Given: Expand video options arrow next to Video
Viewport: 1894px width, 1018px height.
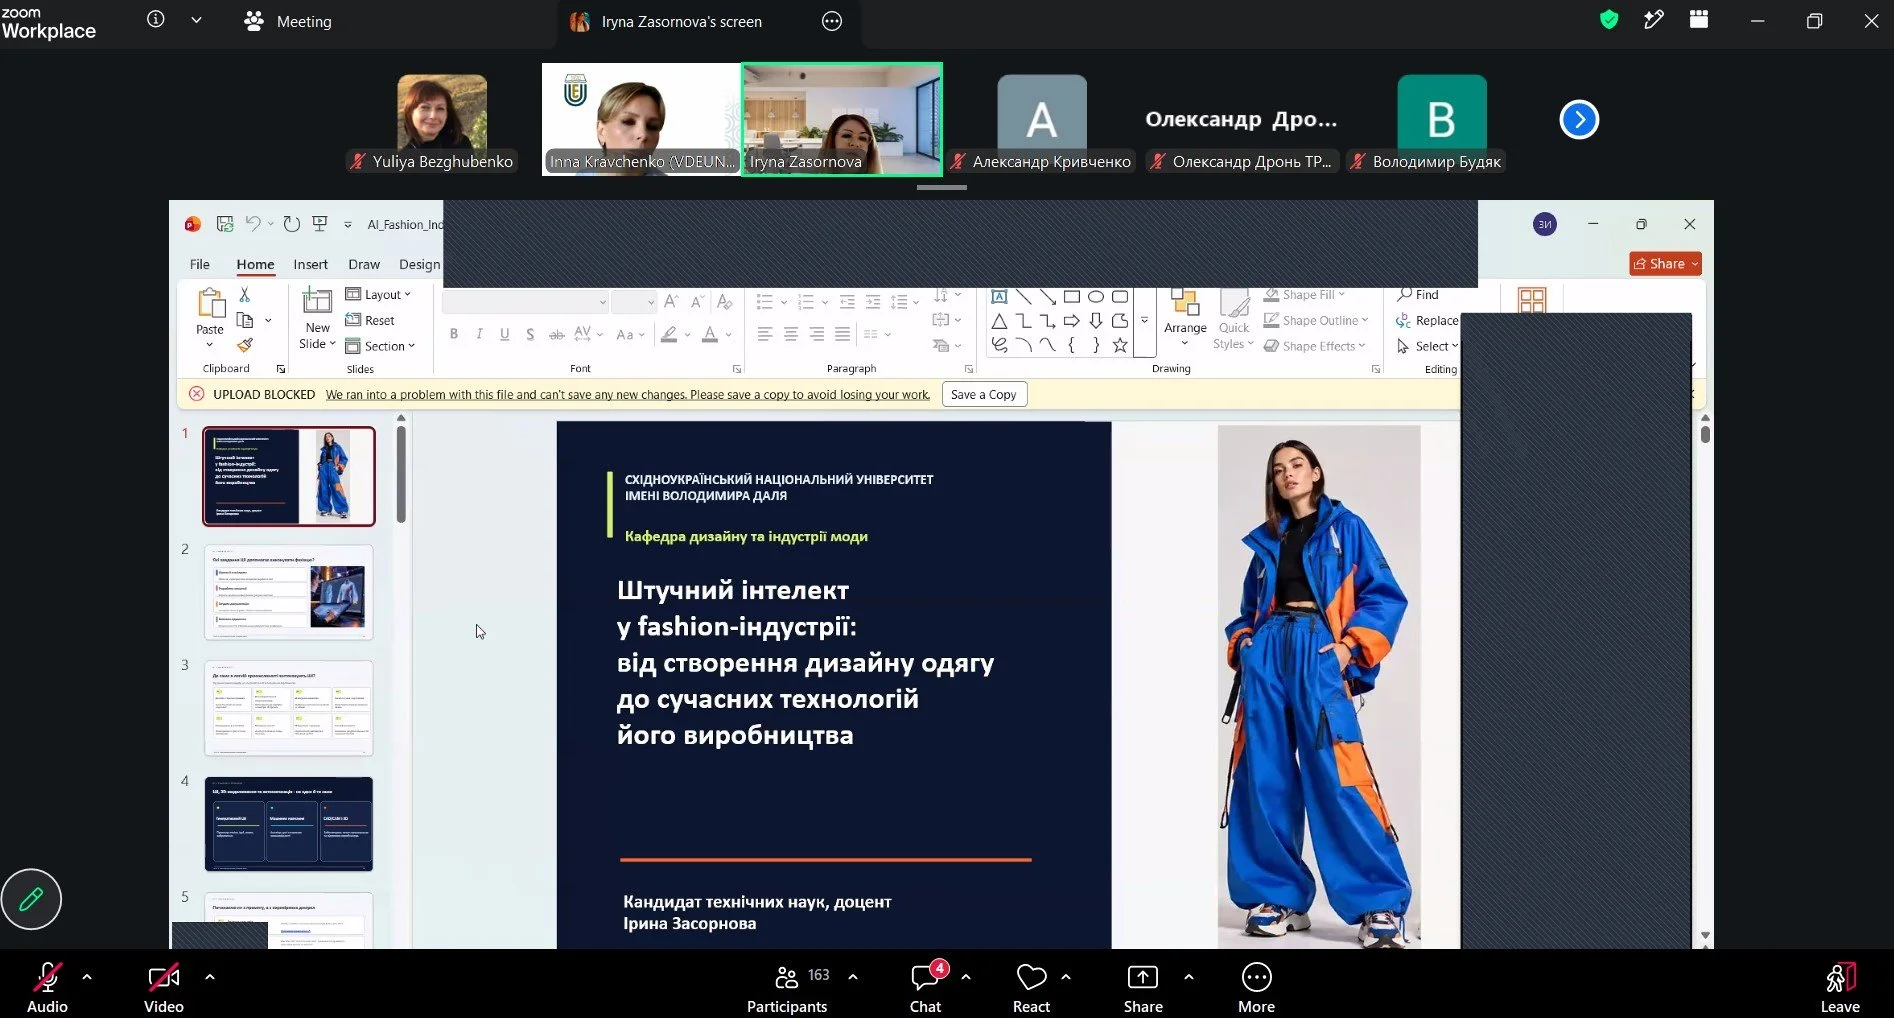Looking at the screenshot, I should point(210,977).
